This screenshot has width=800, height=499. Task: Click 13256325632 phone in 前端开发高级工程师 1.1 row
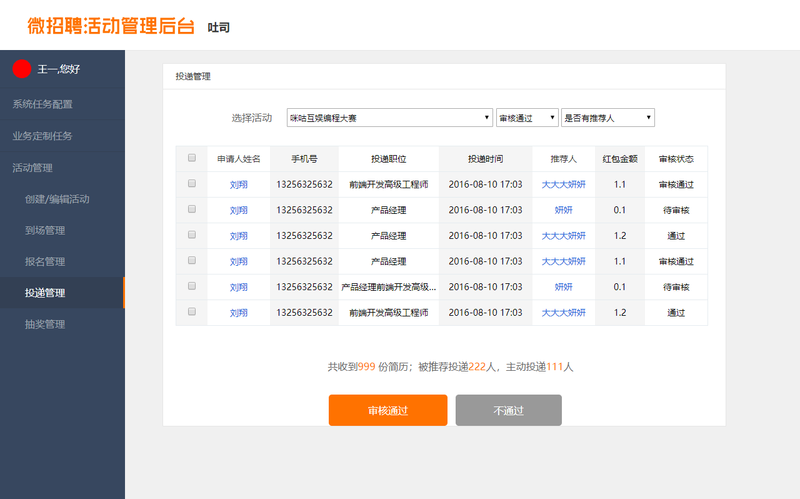[x=304, y=185]
